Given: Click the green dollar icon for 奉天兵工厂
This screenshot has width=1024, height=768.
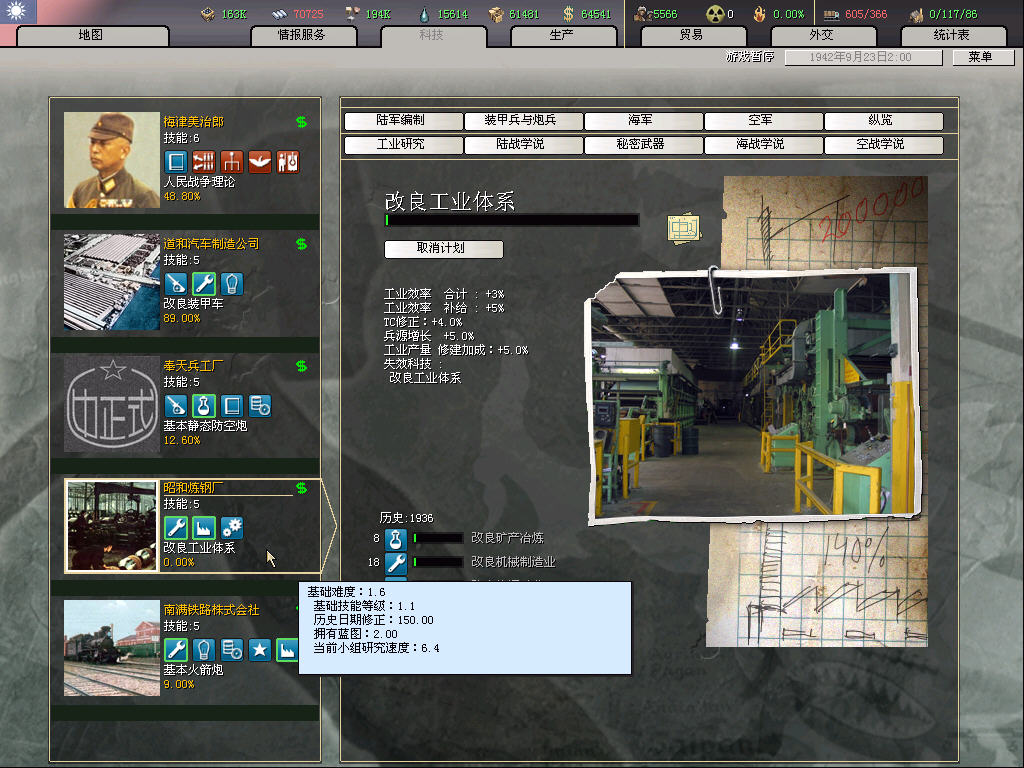Looking at the screenshot, I should [x=301, y=366].
